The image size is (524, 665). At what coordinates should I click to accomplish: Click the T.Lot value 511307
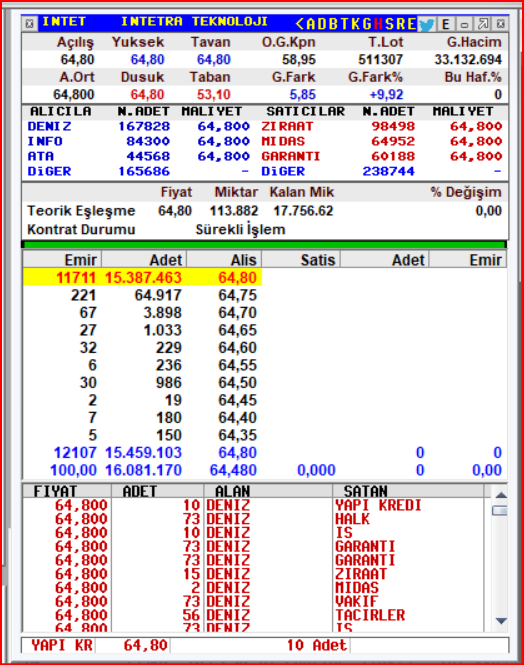[380, 60]
